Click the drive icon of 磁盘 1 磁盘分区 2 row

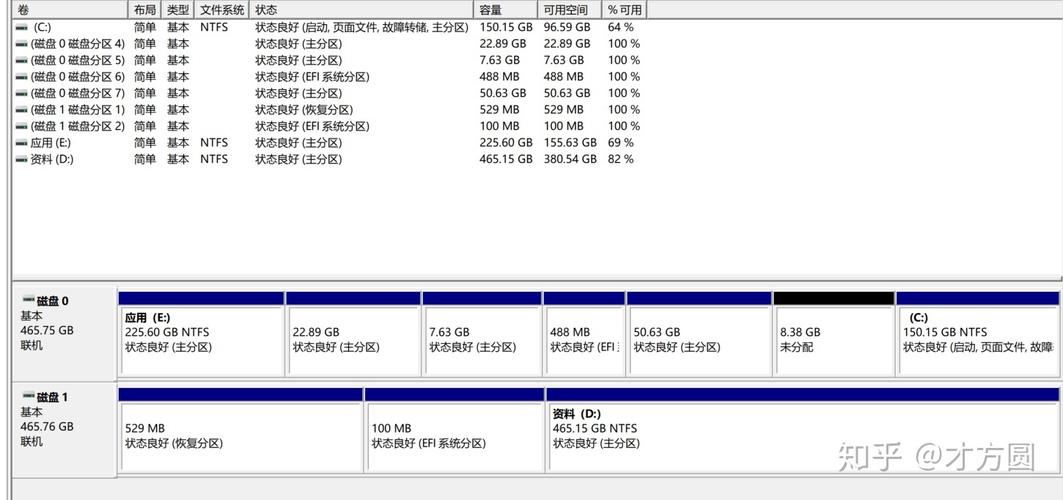(x=22, y=127)
